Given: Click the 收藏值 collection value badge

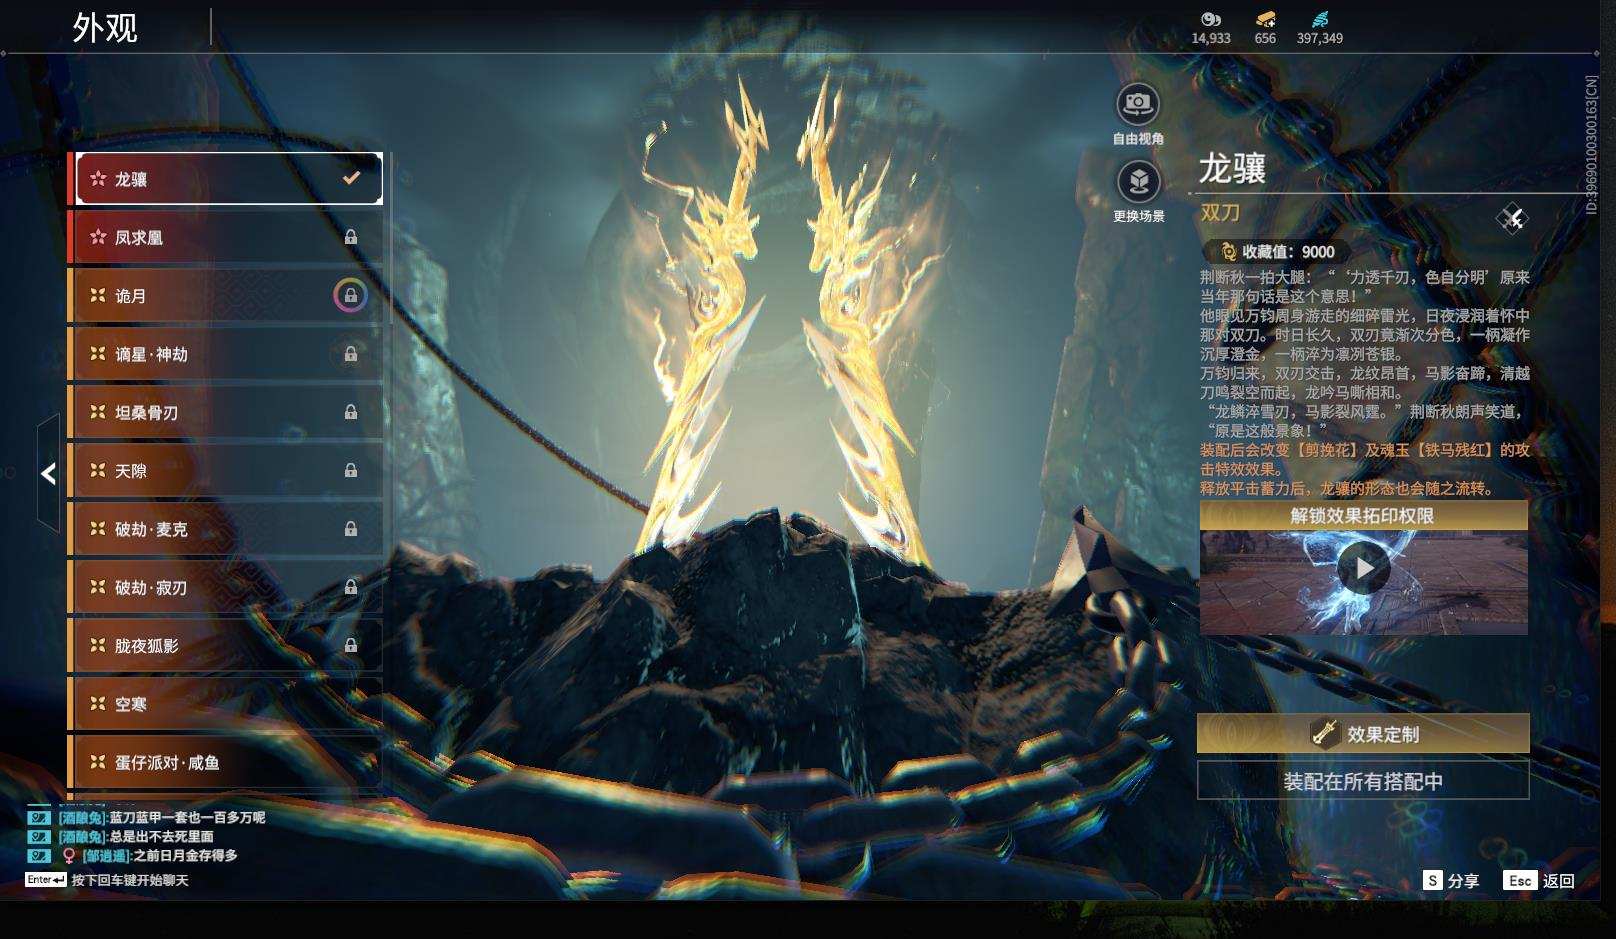Looking at the screenshot, I should click(x=1276, y=252).
